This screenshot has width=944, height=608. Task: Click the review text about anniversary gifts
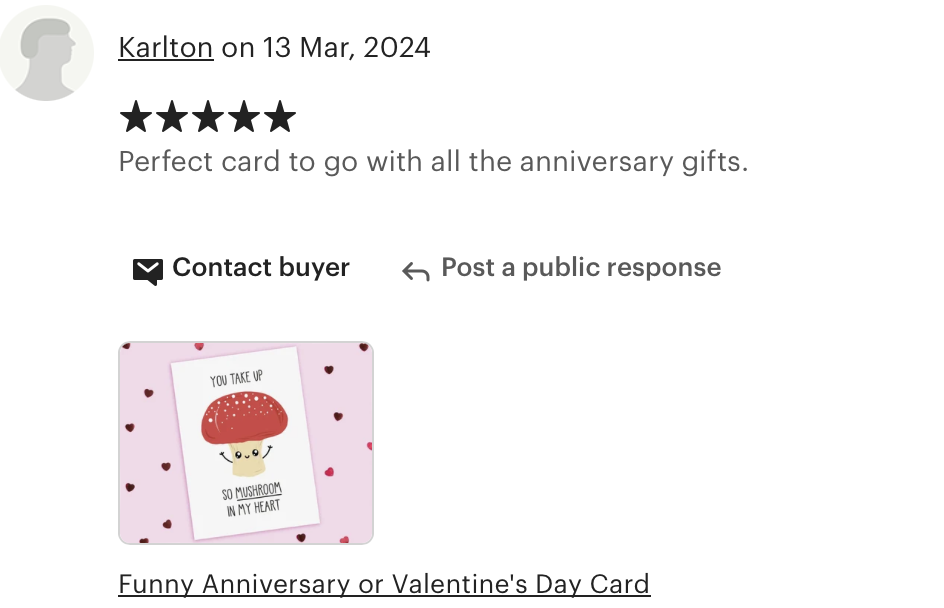point(433,162)
